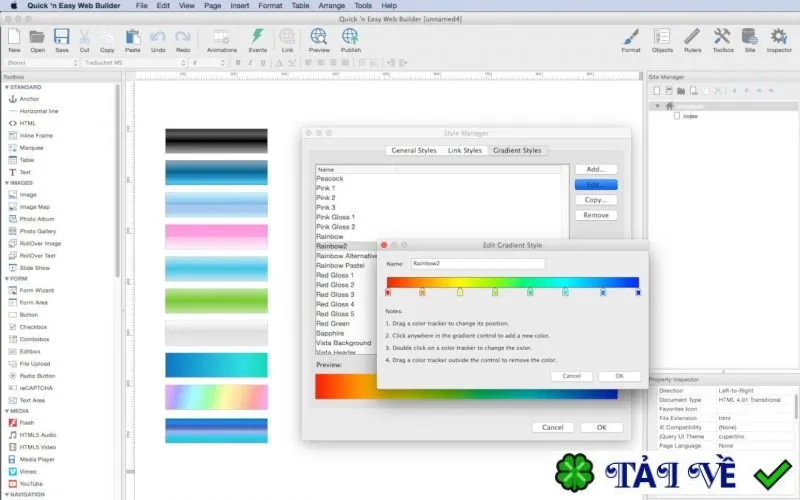The width and height of the screenshot is (800, 500).
Task: Open the Apple menu
Action: click(x=14, y=6)
